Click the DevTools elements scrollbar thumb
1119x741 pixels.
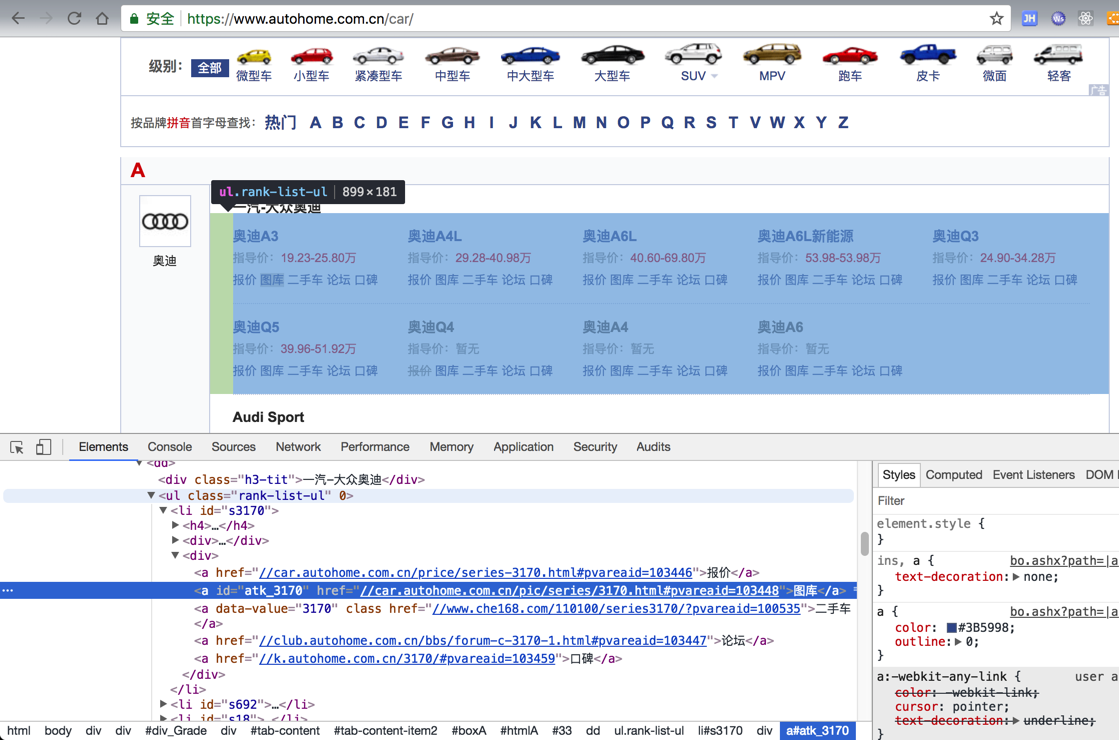864,544
